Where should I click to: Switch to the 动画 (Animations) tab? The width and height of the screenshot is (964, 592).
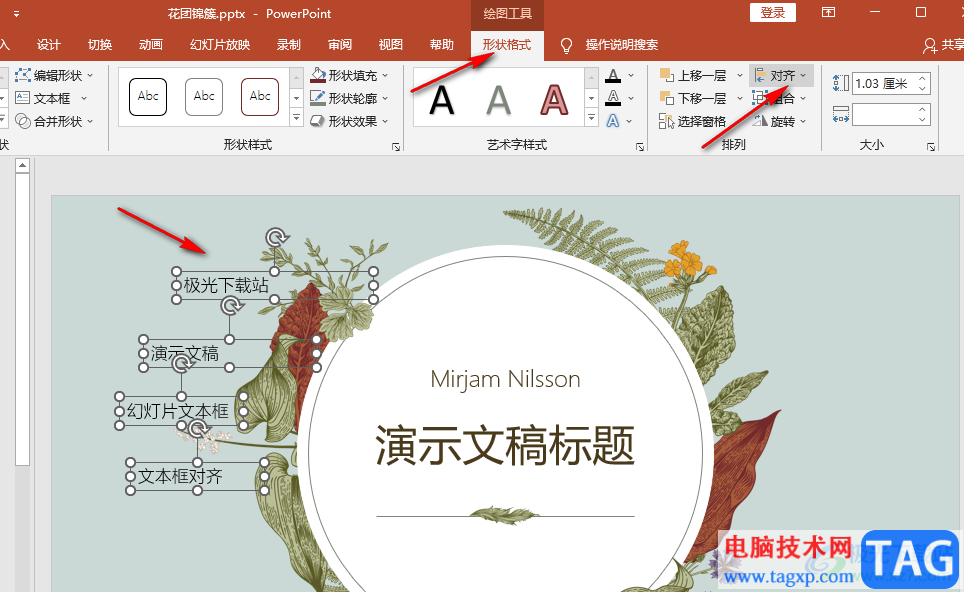(151, 44)
